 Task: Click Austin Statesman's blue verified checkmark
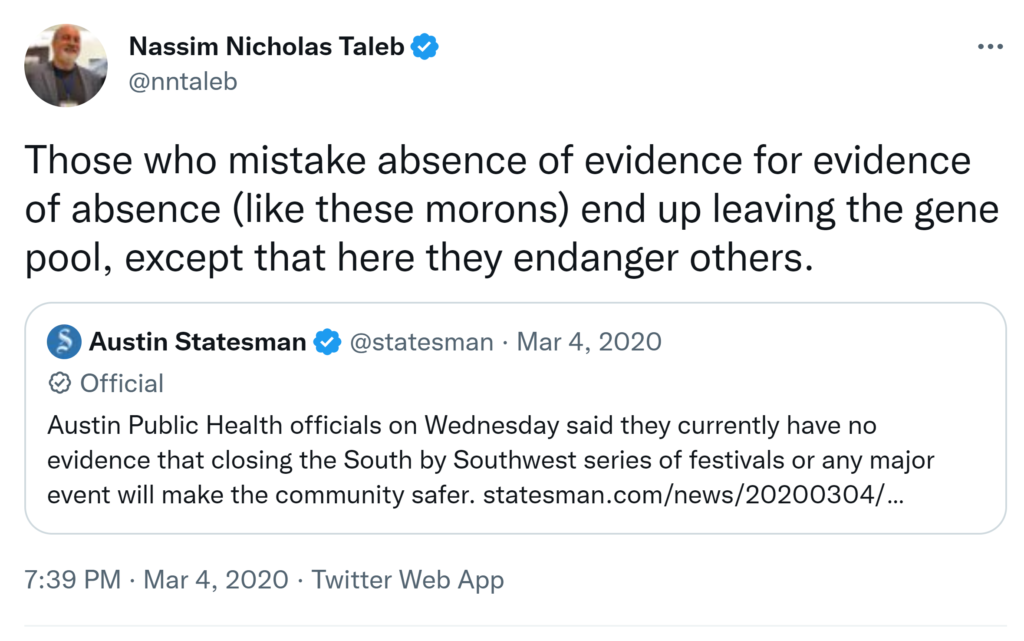pos(327,342)
